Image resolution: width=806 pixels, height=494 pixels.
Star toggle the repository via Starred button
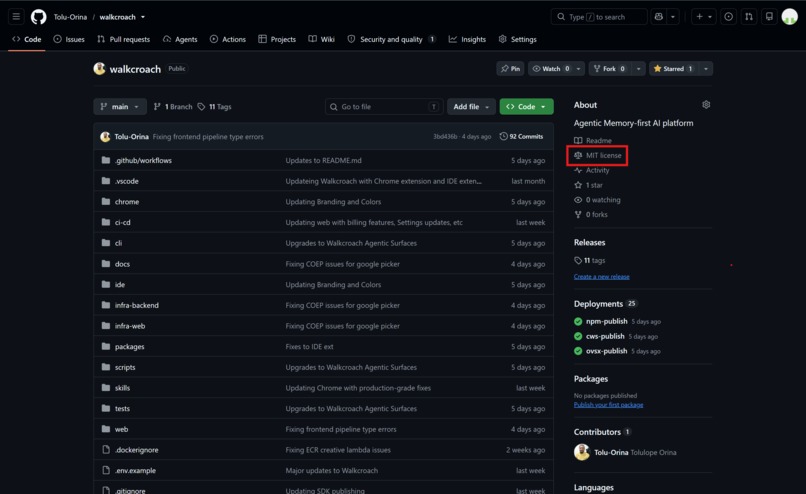coord(673,68)
